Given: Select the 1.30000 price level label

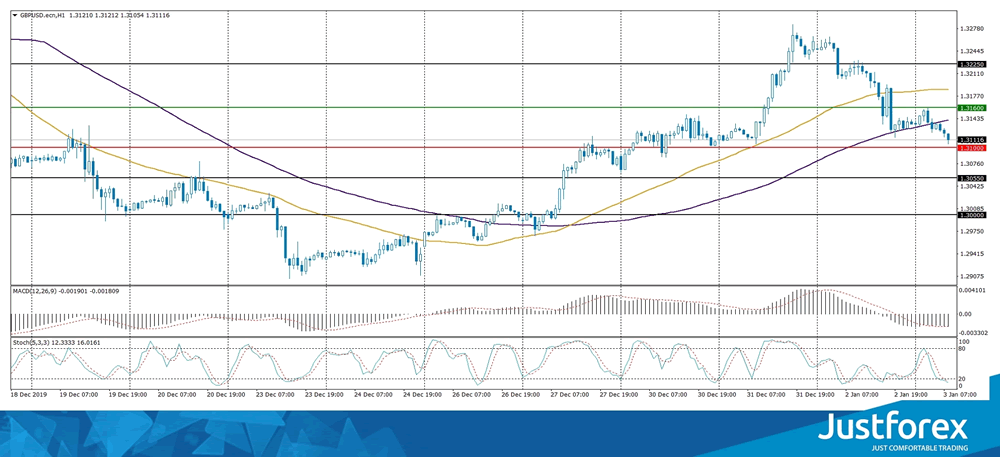Looking at the screenshot, I should [x=973, y=215].
